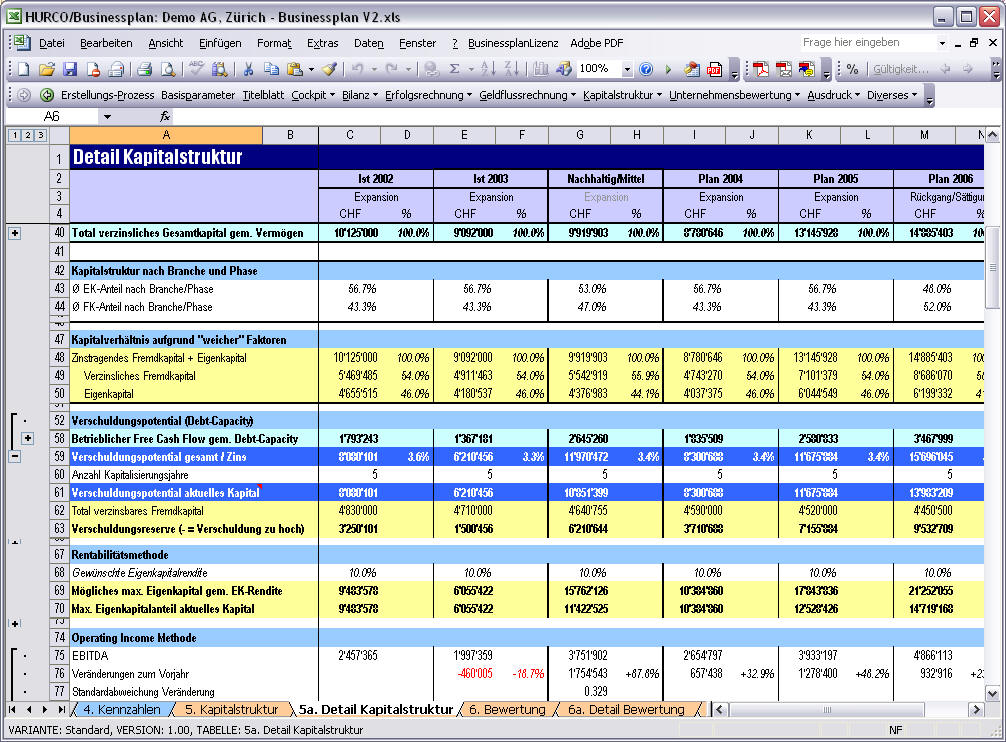Expand the outline group at row 58
The width and height of the screenshot is (1006, 742).
[28, 439]
